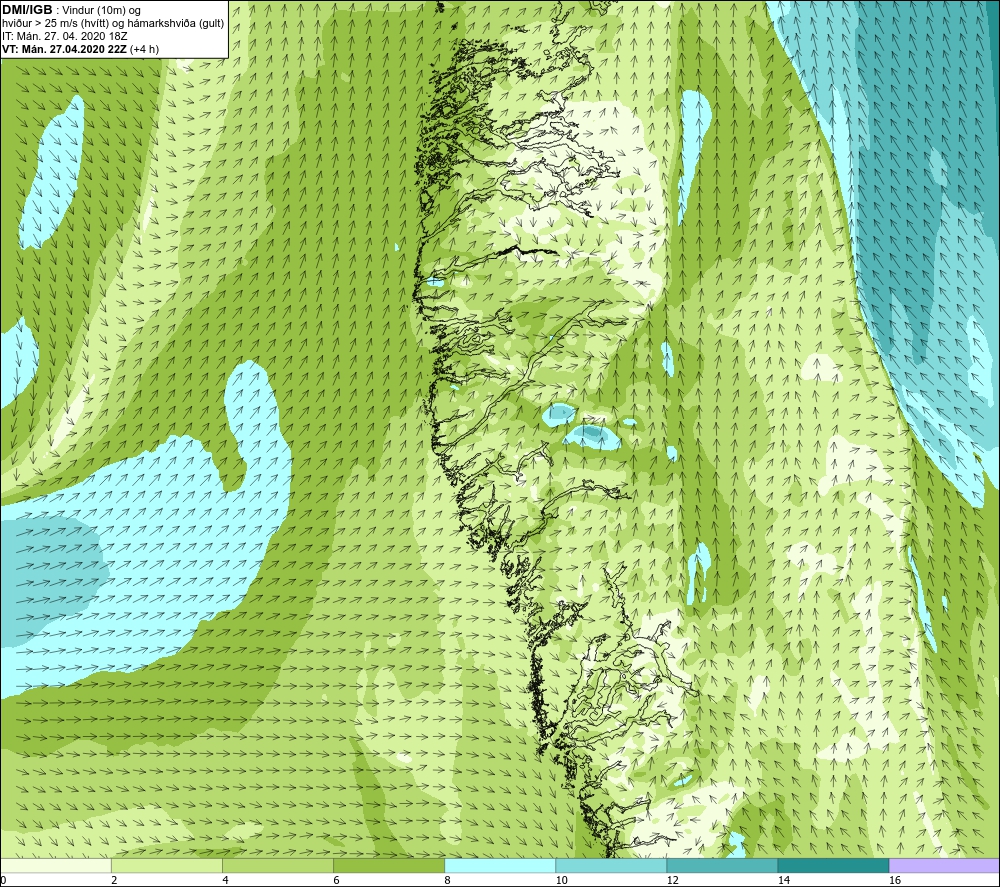Viewport: 1000px width, 887px height.
Task: Click the legend value '14'
Action: (783, 880)
